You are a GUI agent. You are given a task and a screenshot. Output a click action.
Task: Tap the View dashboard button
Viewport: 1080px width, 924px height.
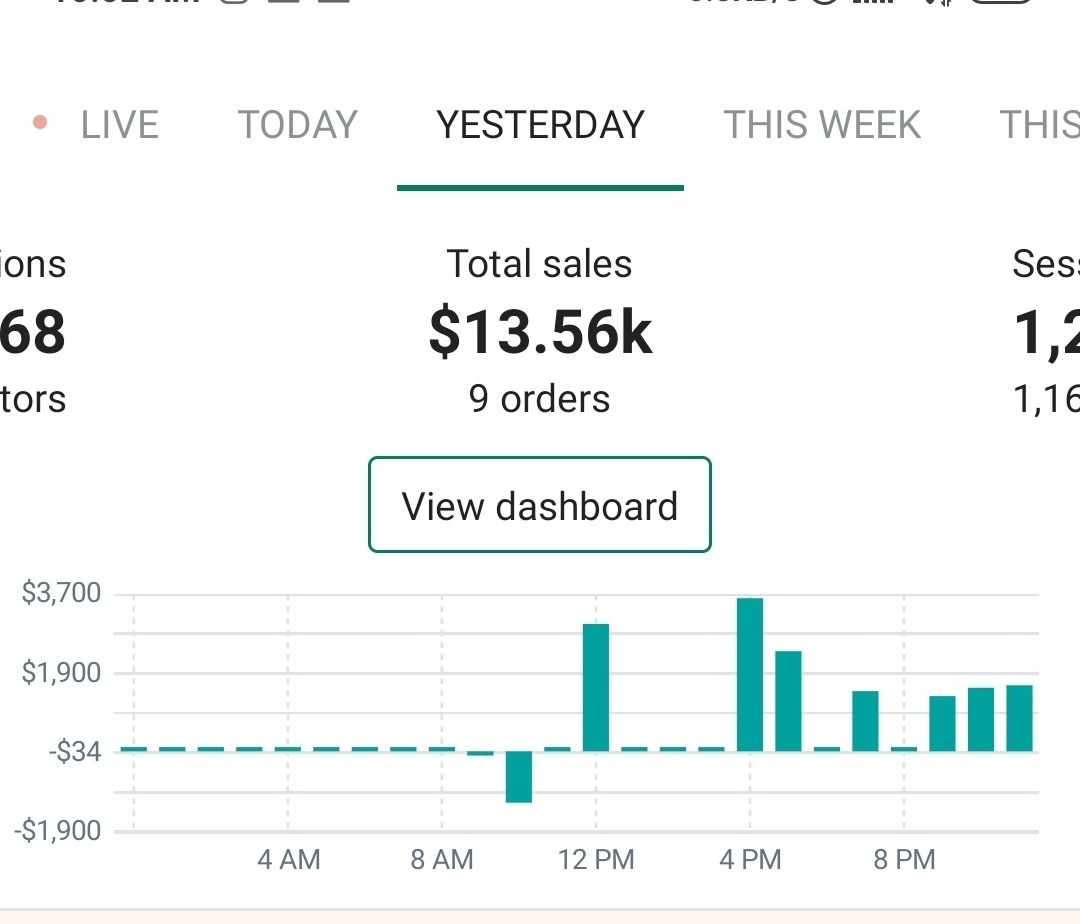point(540,506)
